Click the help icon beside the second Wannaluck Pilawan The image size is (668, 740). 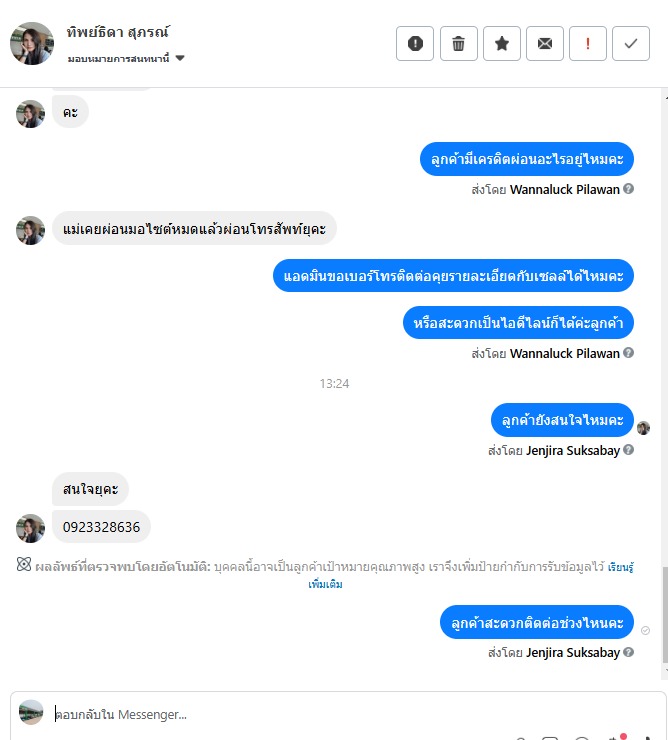click(628, 353)
